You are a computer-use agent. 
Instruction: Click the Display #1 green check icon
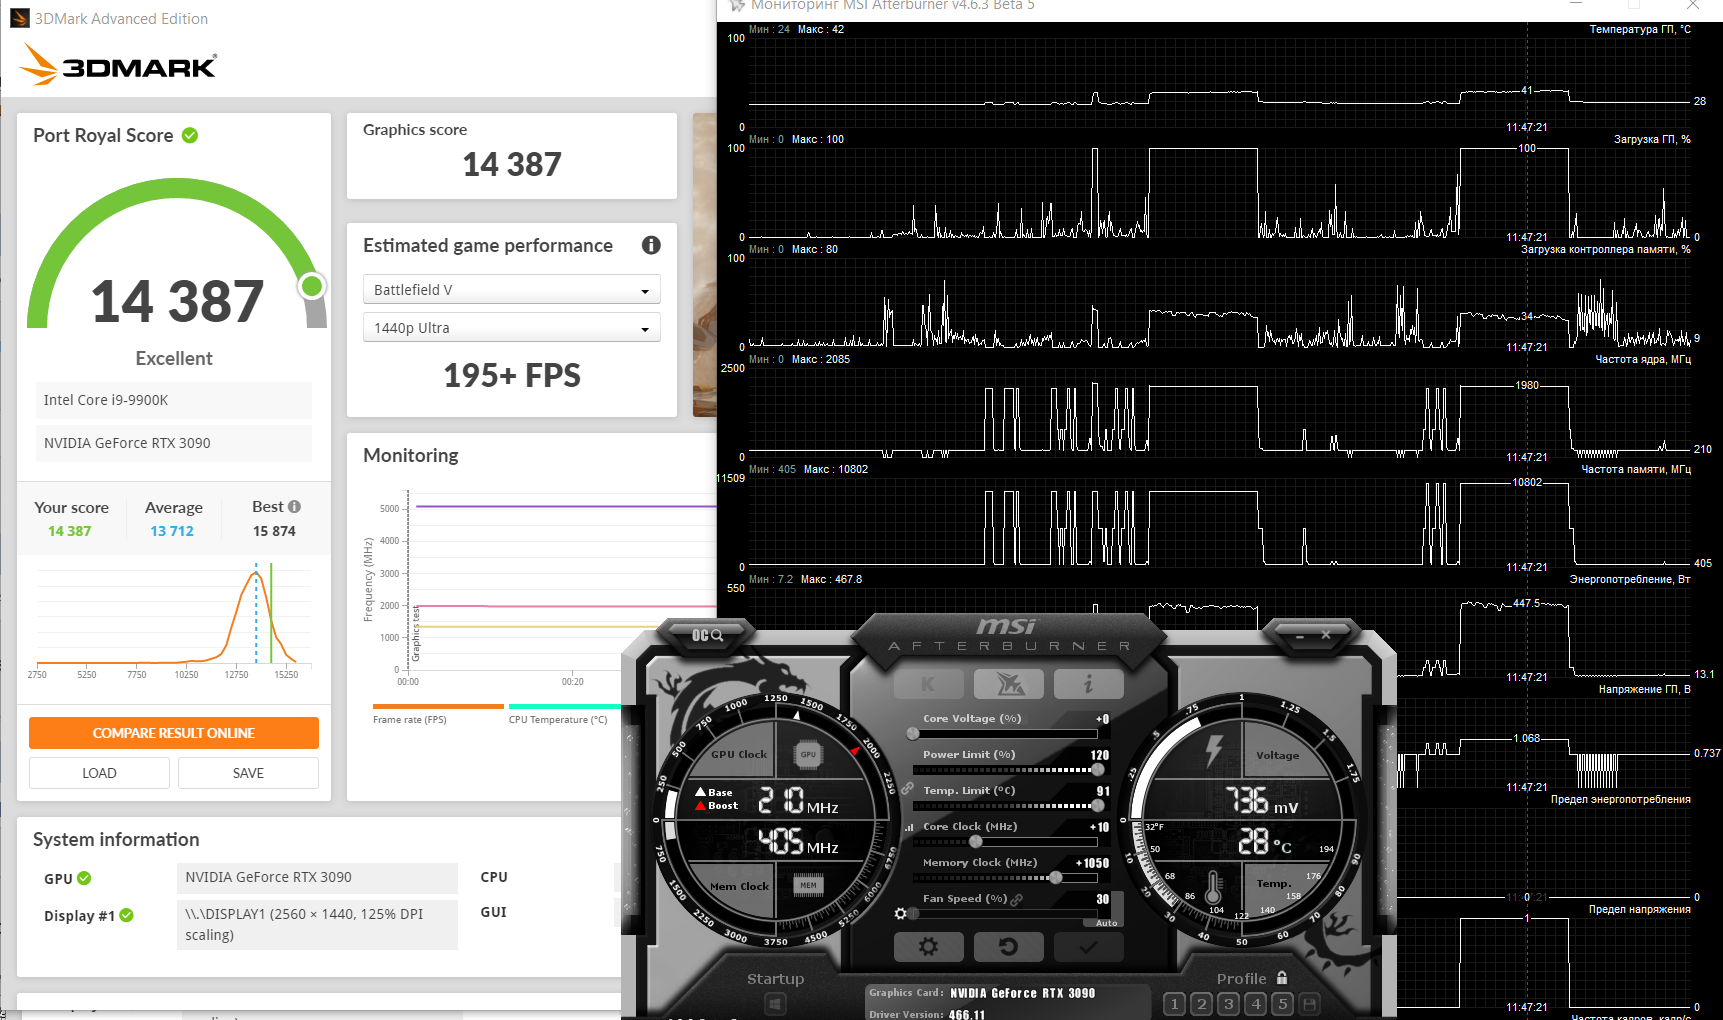coord(127,915)
